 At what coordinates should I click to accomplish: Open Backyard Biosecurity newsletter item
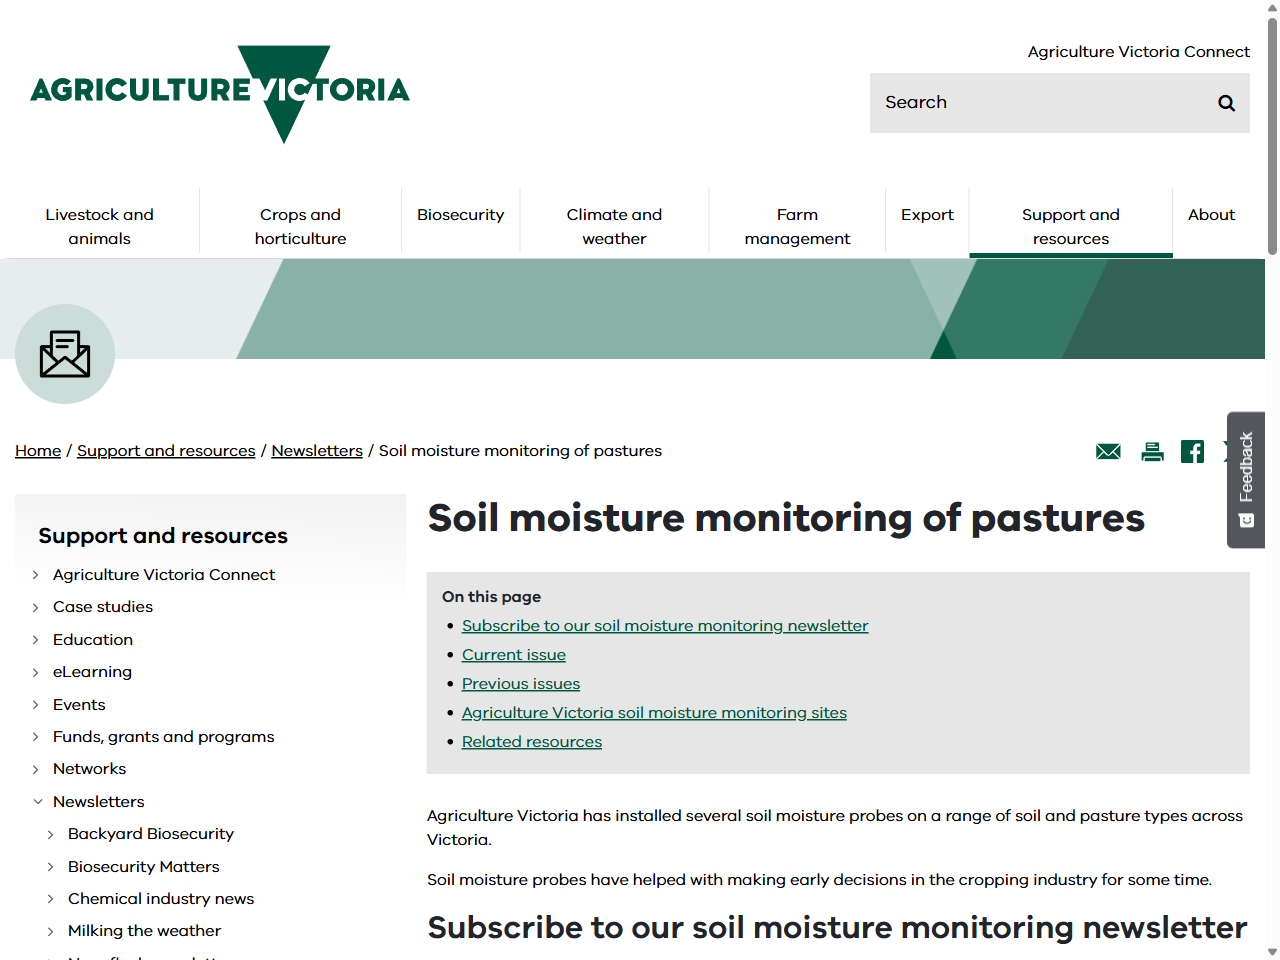pos(151,834)
